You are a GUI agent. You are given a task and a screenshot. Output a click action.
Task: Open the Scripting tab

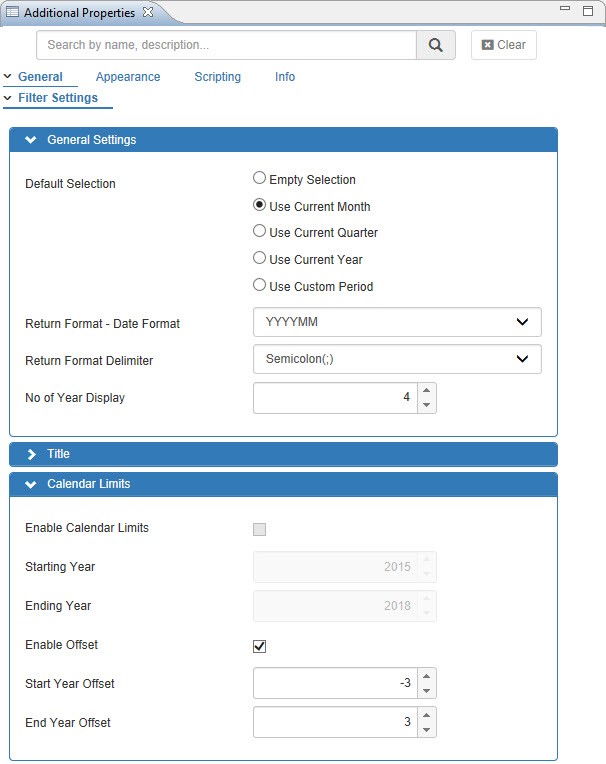click(217, 77)
